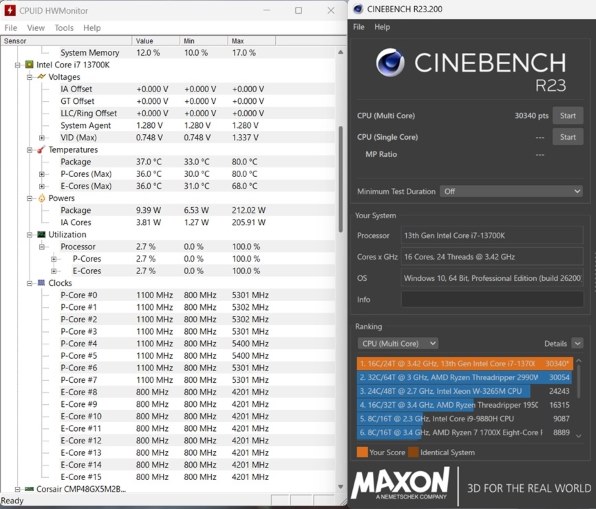596x509 pixels.
Task: Collapse the Temperatures branch
Action: point(29,150)
